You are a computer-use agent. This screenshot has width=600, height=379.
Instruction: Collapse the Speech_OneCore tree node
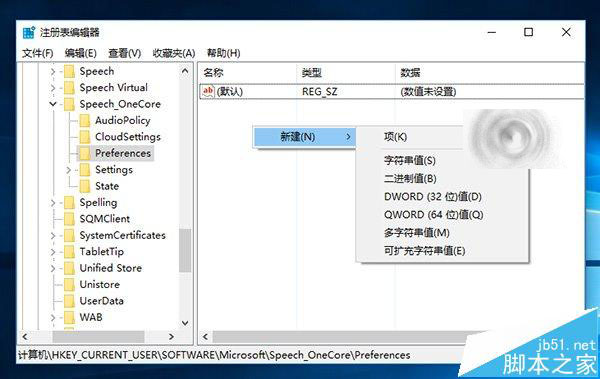coord(53,104)
